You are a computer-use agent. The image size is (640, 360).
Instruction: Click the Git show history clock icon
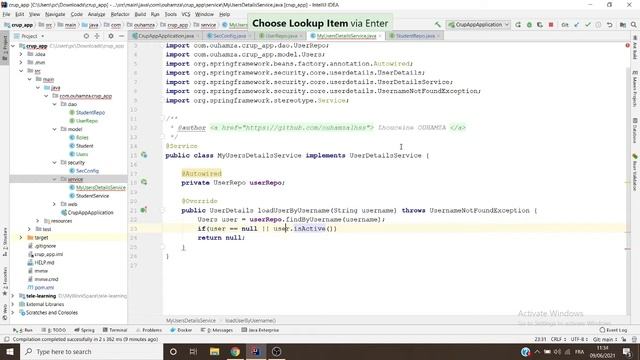coord(598,24)
